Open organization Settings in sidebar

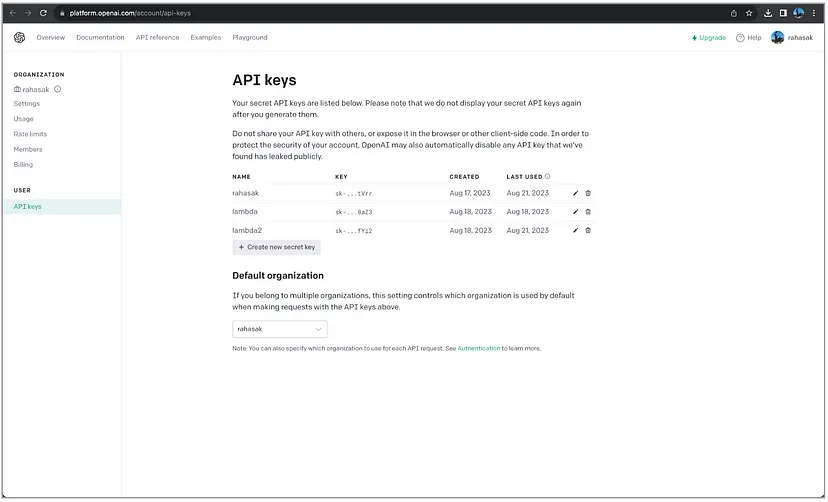point(26,103)
